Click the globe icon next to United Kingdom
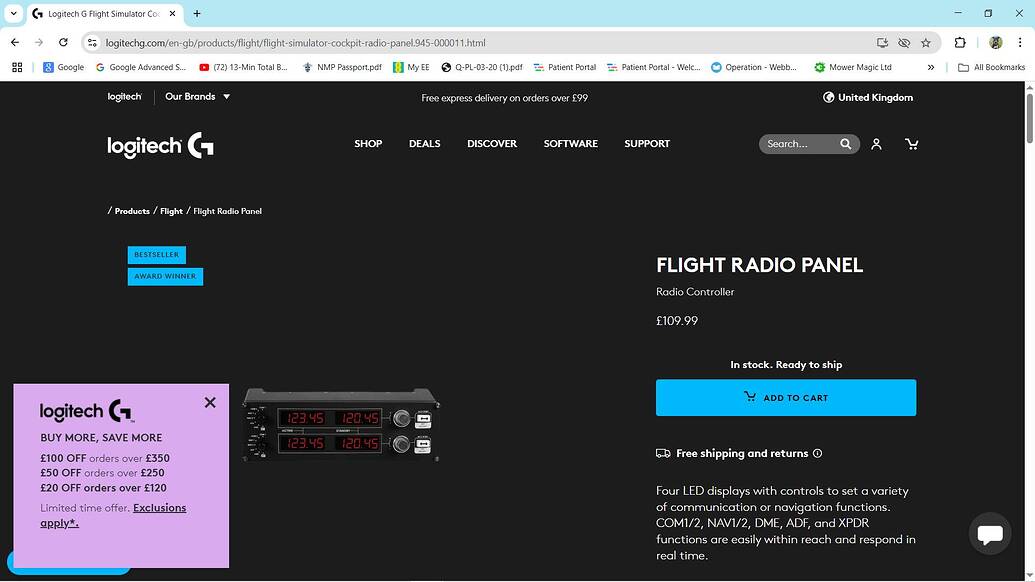 coord(828,97)
